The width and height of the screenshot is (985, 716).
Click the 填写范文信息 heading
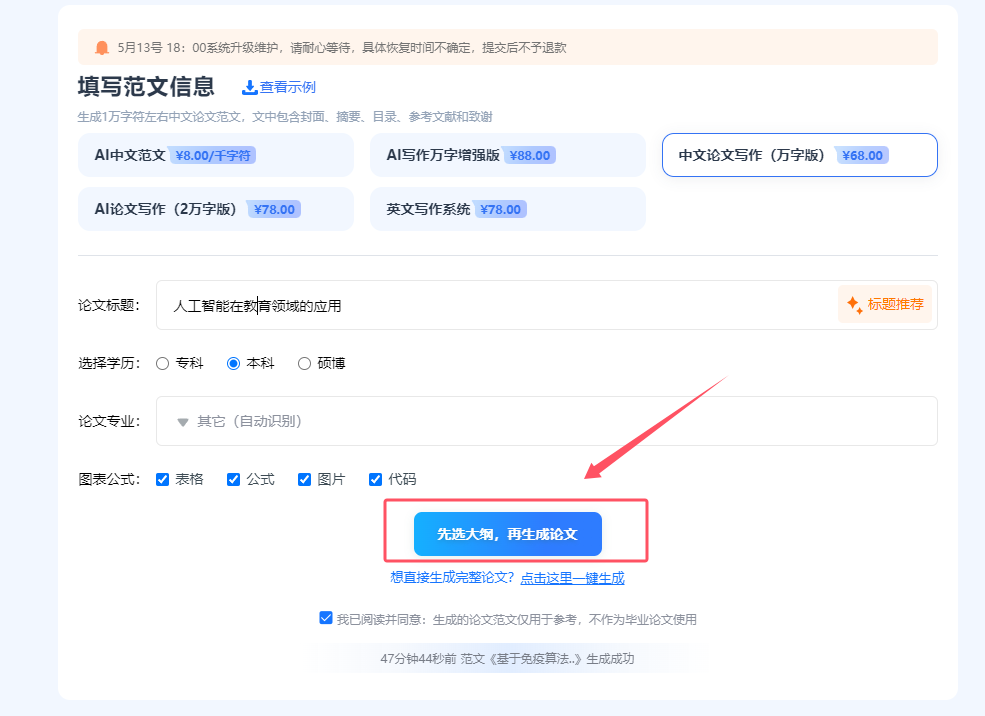point(146,87)
